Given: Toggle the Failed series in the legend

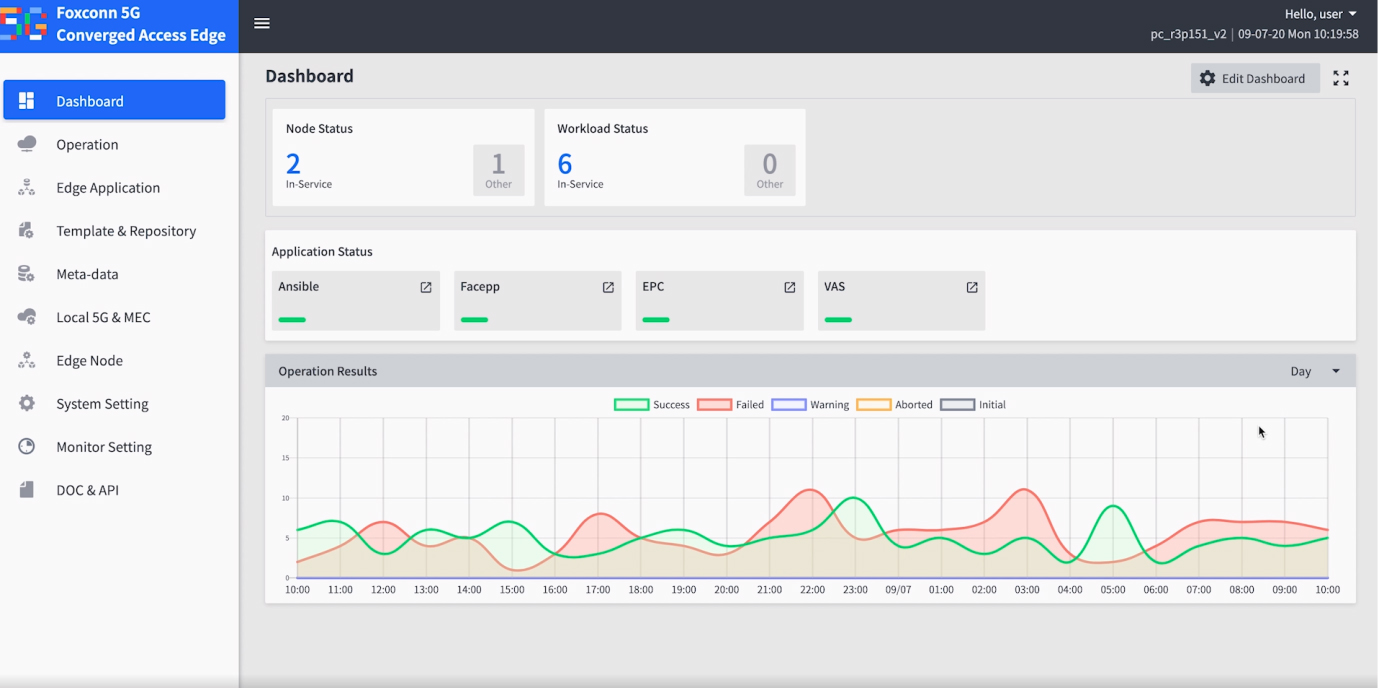Looking at the screenshot, I should pos(731,405).
